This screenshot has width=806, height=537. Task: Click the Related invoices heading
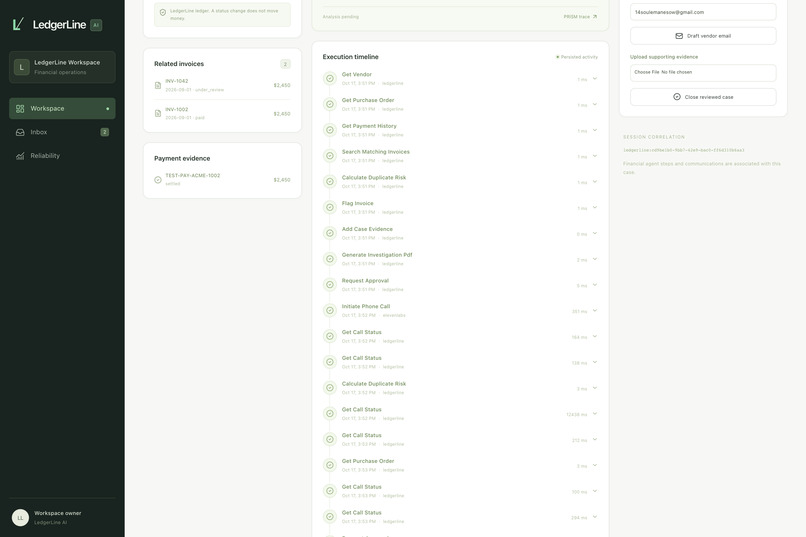(x=179, y=64)
